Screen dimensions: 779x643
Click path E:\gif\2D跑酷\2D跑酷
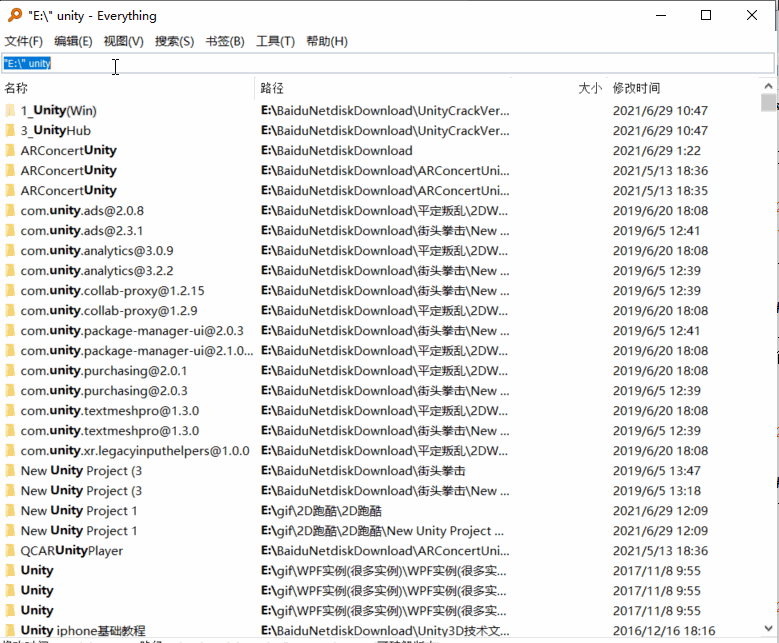pyautogui.click(x=321, y=511)
